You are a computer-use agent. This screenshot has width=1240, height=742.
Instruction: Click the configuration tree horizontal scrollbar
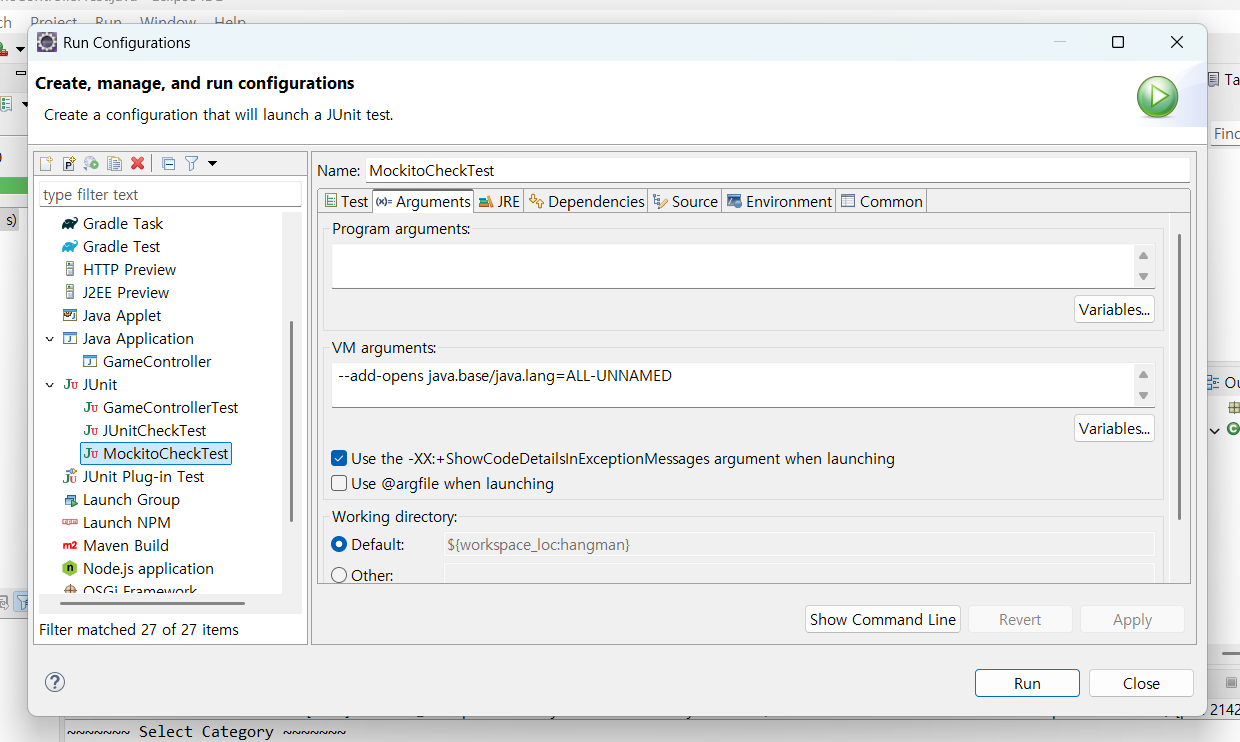tap(152, 603)
